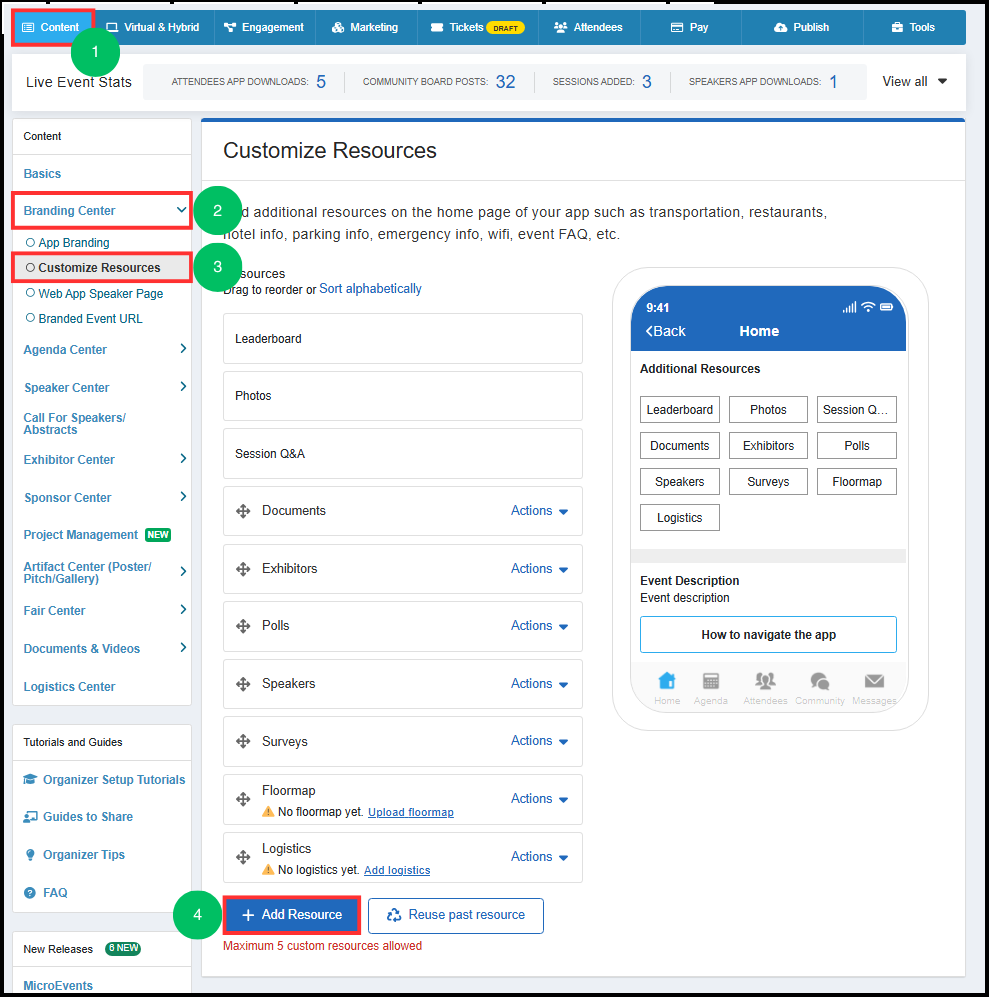This screenshot has width=989, height=997.
Task: Expand the Documents & Videos section
Action: point(183,648)
